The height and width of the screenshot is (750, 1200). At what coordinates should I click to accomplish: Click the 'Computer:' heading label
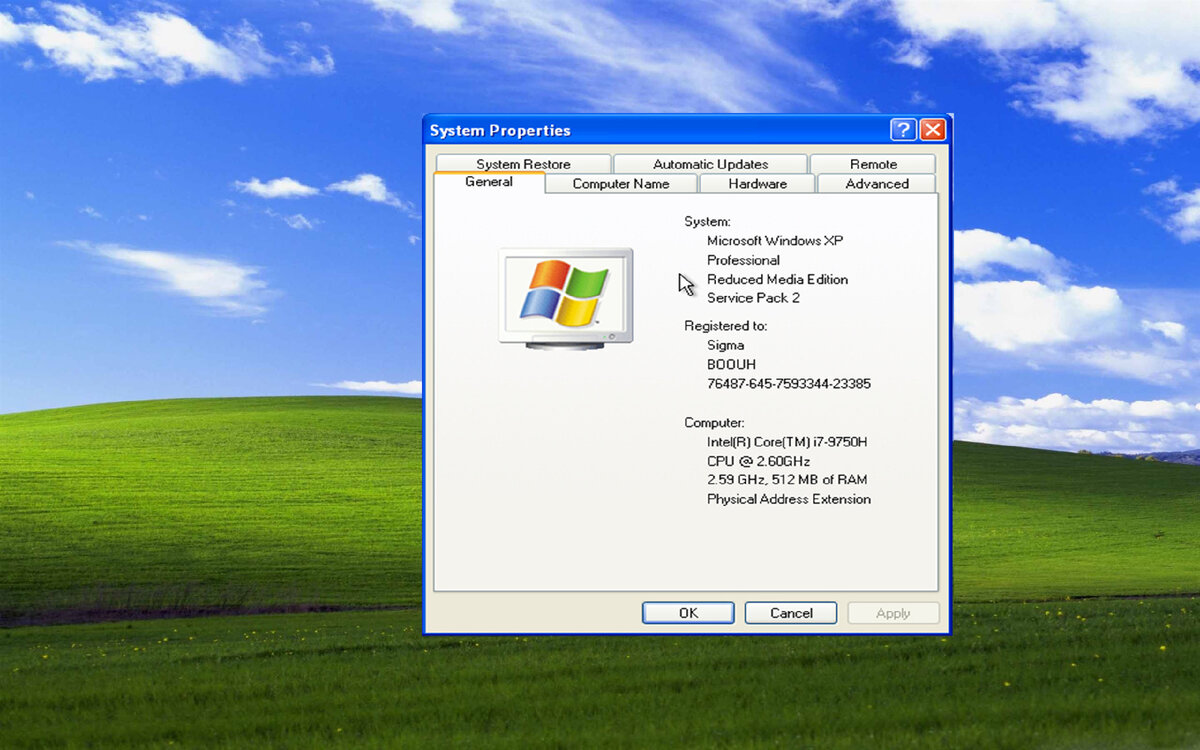tap(714, 423)
